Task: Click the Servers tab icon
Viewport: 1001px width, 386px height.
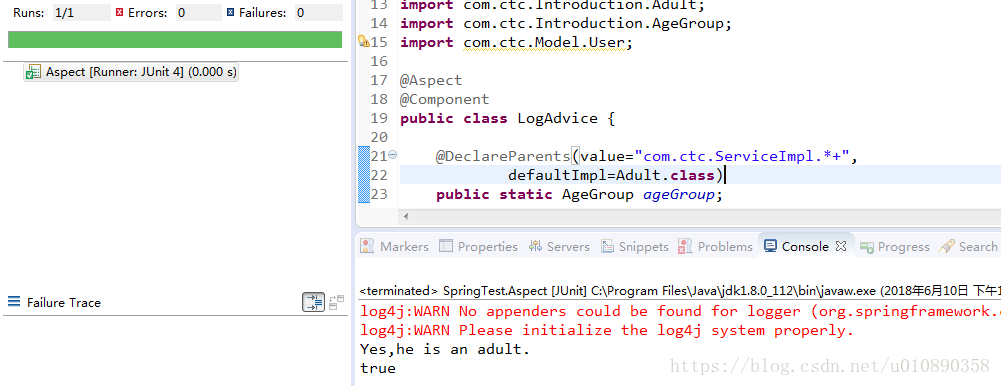Action: pos(536,246)
